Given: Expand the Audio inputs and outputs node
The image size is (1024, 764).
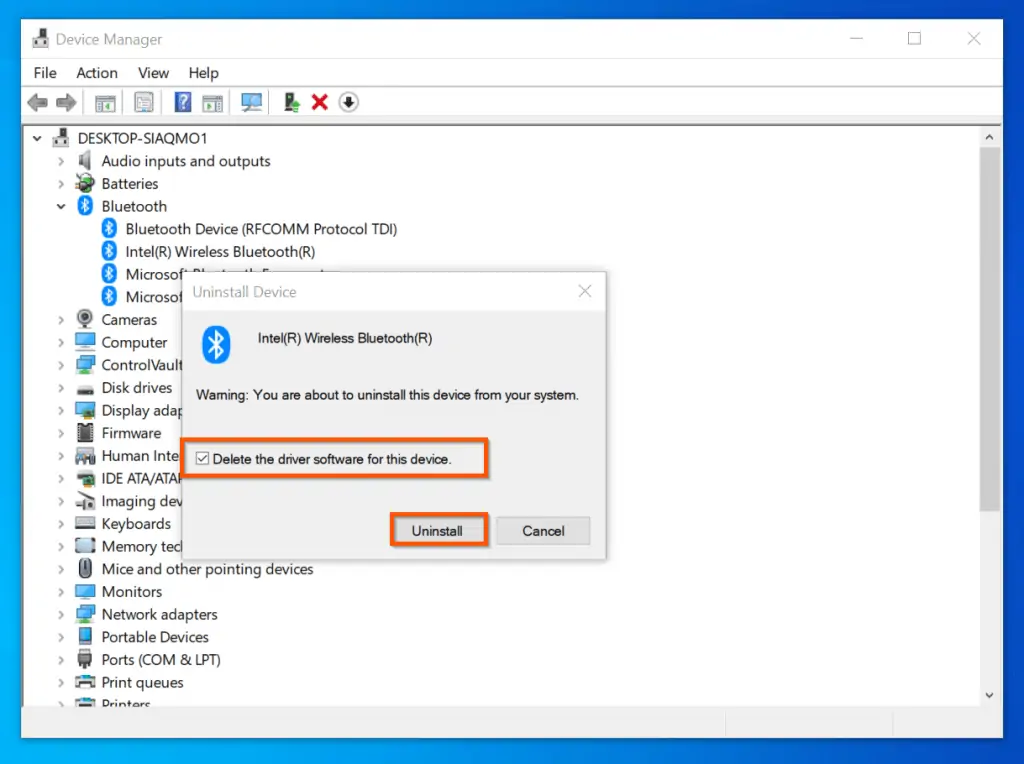Looking at the screenshot, I should 61,161.
